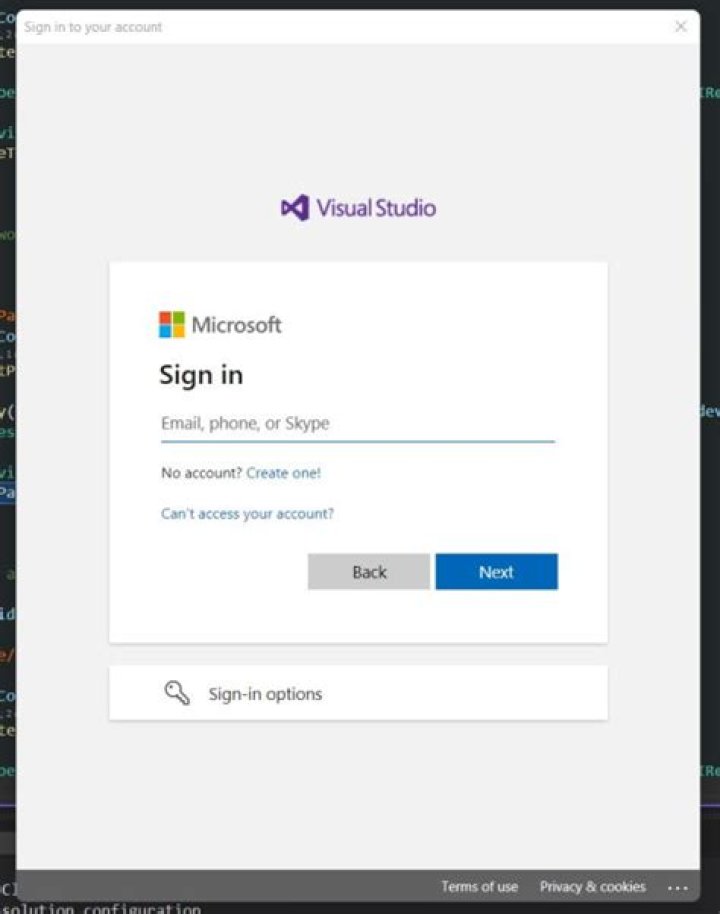
Task: Open the Create one! link
Action: pyautogui.click(x=283, y=473)
